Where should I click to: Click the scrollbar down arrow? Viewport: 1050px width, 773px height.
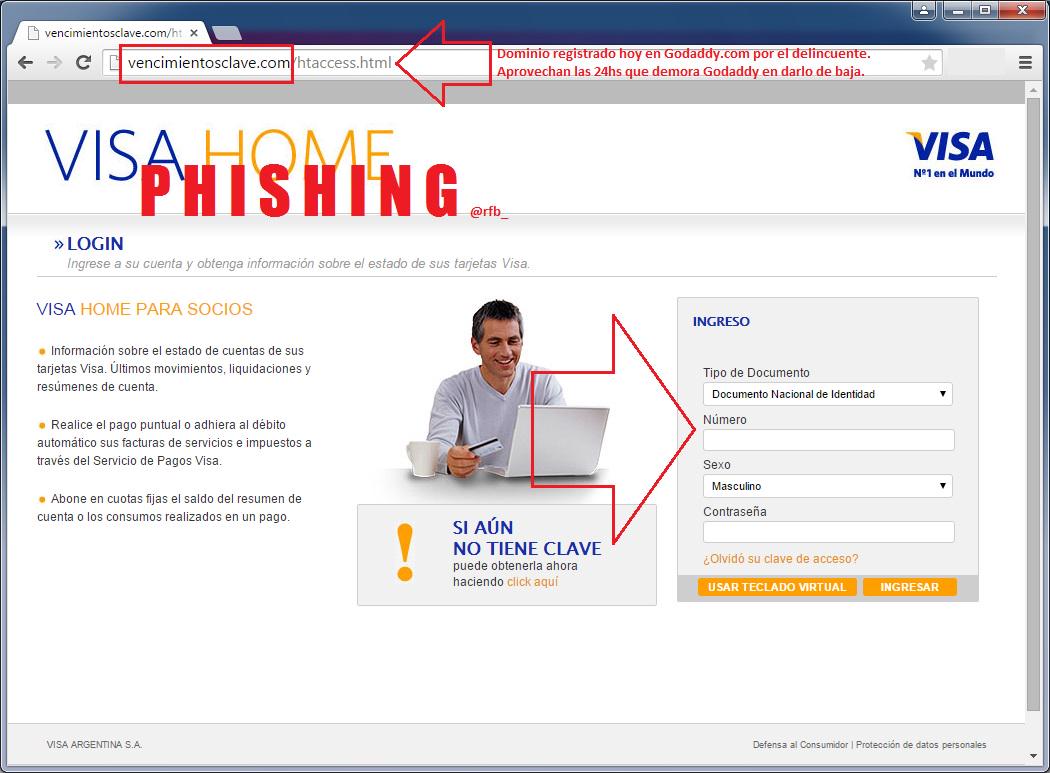click(x=1033, y=756)
